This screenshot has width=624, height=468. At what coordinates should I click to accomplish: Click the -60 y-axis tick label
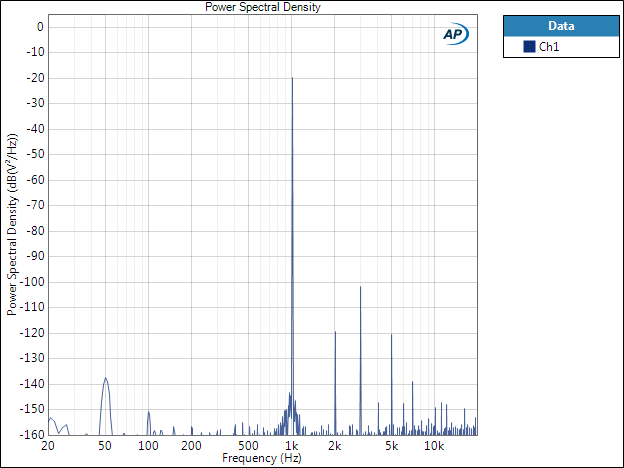pyautogui.click(x=35, y=180)
